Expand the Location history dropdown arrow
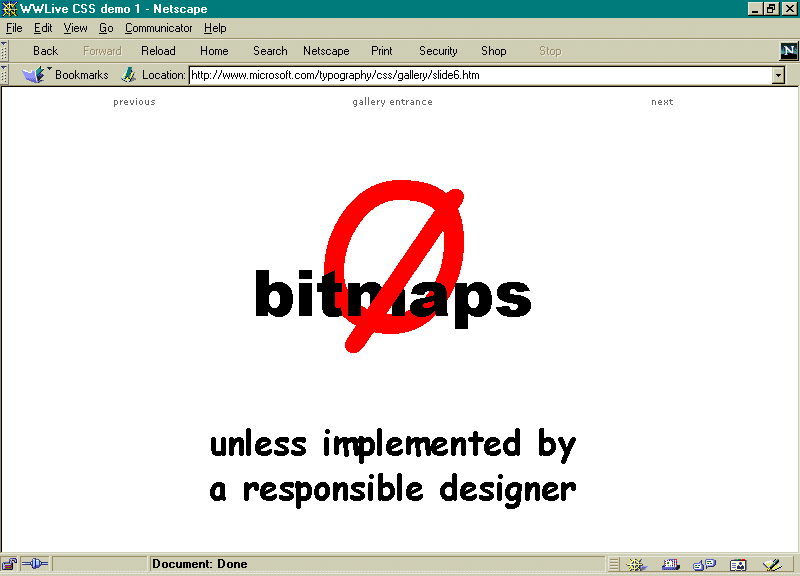This screenshot has width=800, height=576. pos(778,76)
